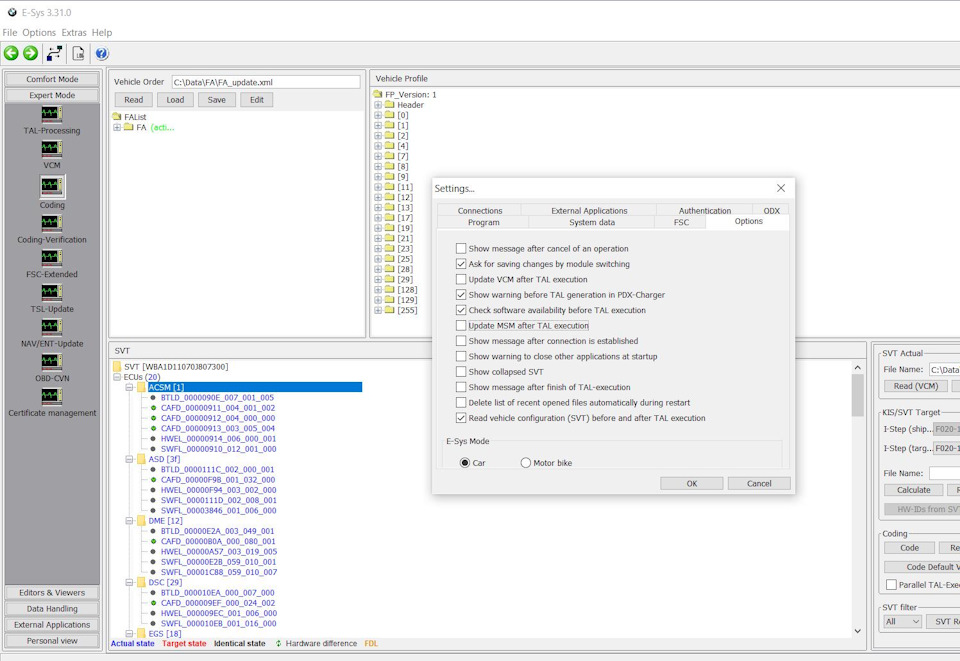Viewport: 960px width, 661px height.
Task: Switch to the Connections tab
Action: point(480,211)
